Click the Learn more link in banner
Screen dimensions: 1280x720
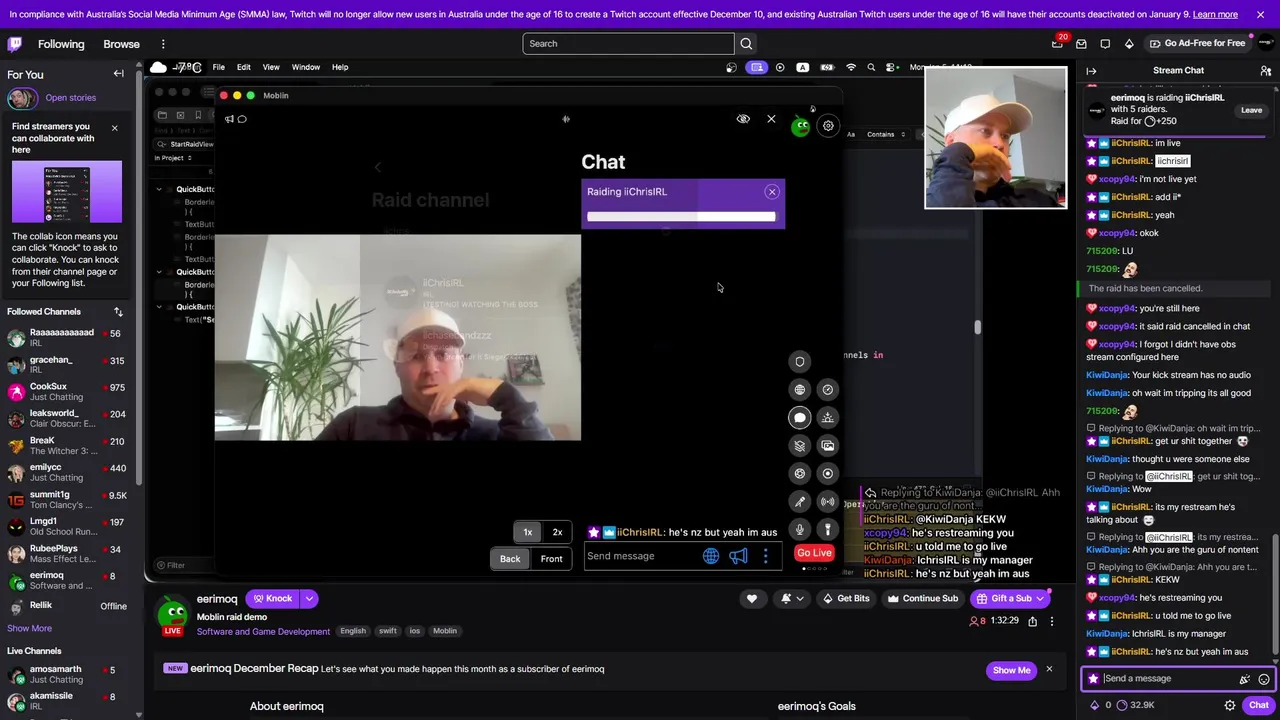tap(1215, 14)
